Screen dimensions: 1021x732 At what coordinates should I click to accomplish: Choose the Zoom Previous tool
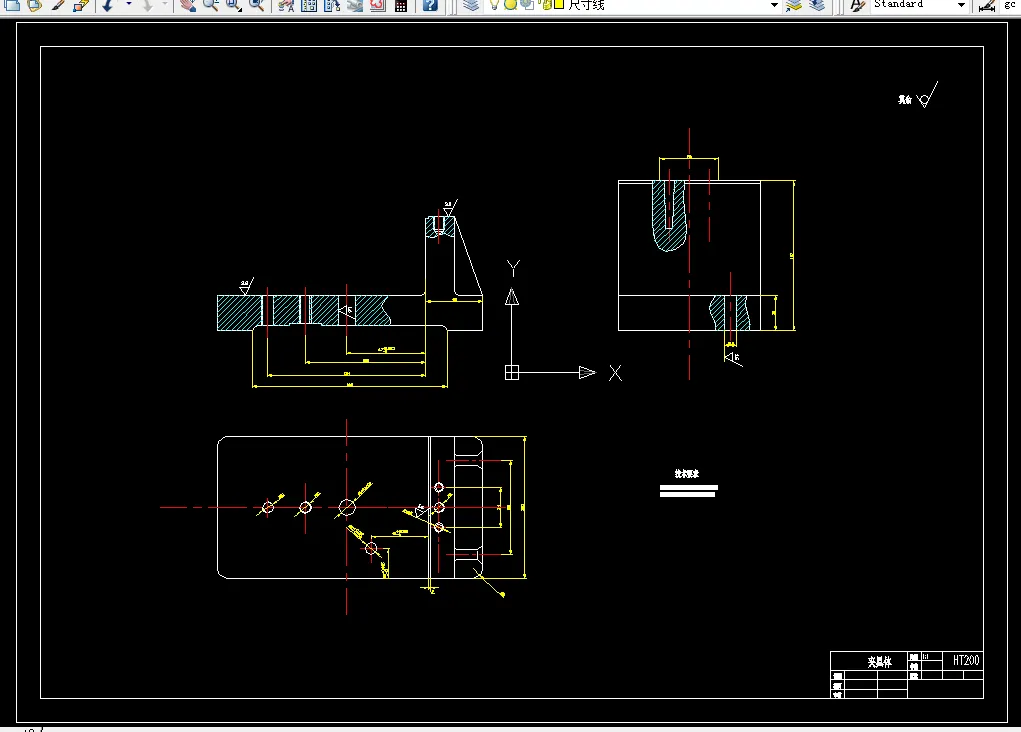coord(257,5)
